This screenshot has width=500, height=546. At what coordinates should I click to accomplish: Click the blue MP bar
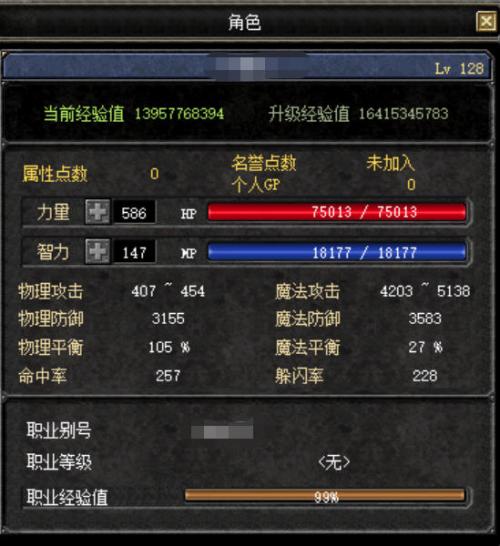coord(337,252)
